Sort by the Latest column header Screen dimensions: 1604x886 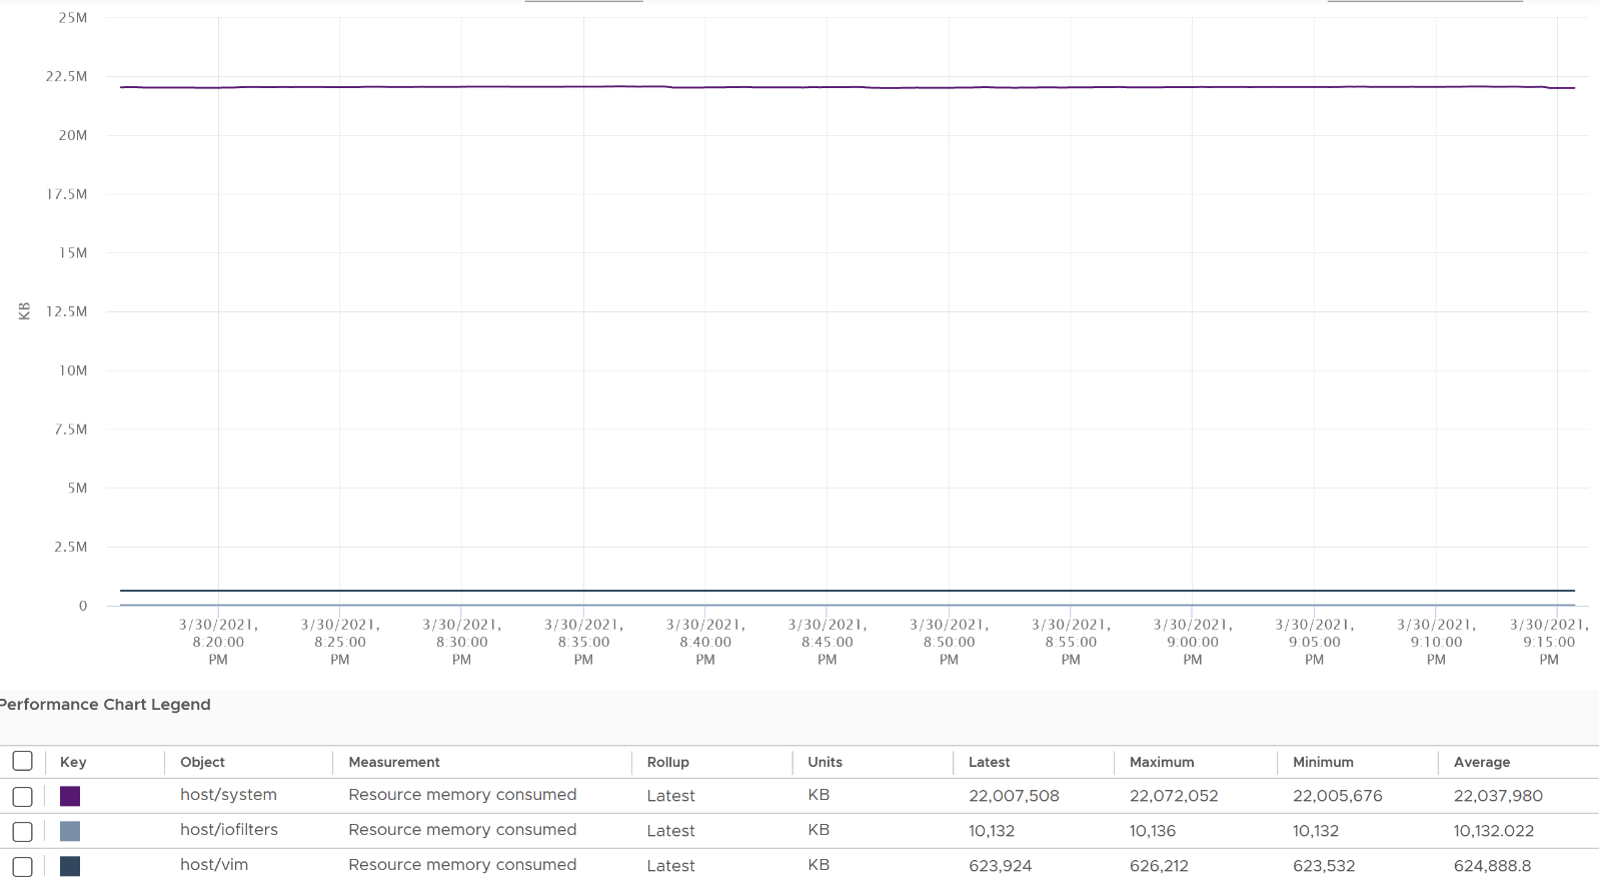pos(989,762)
